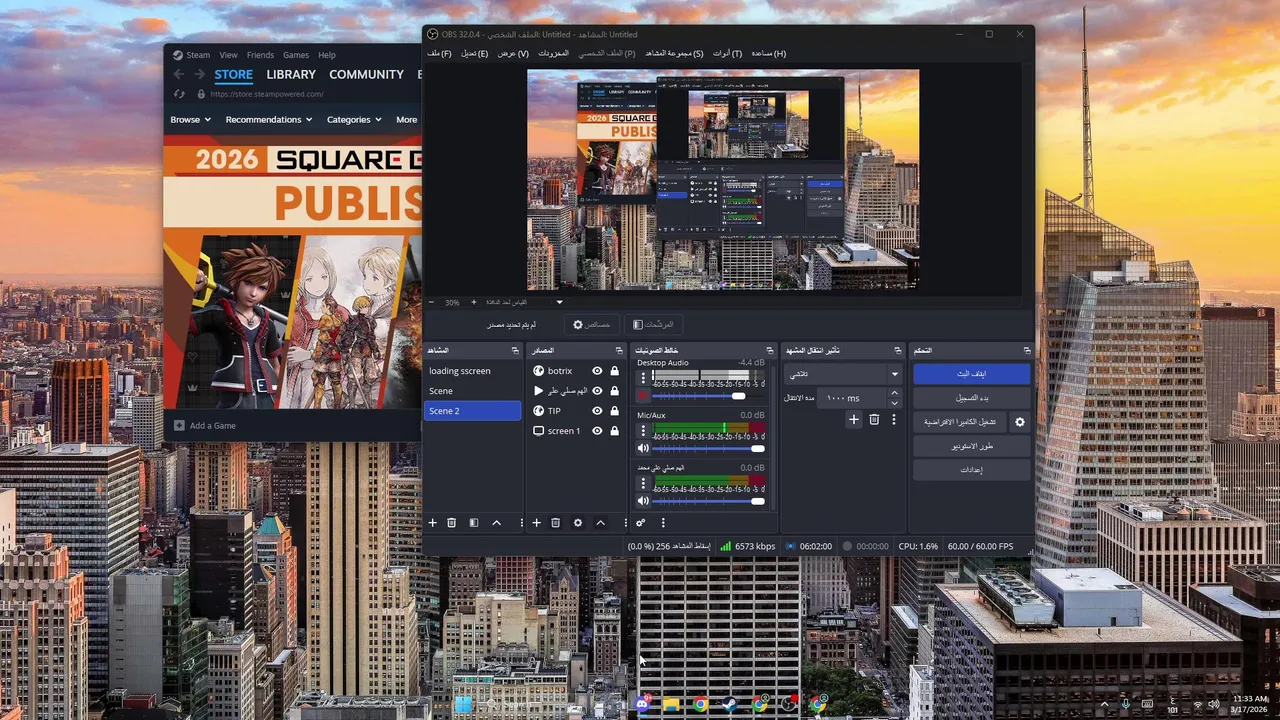Open Scenes panel toolbar overflow menu
This screenshot has width=1280, height=720.
coord(521,523)
